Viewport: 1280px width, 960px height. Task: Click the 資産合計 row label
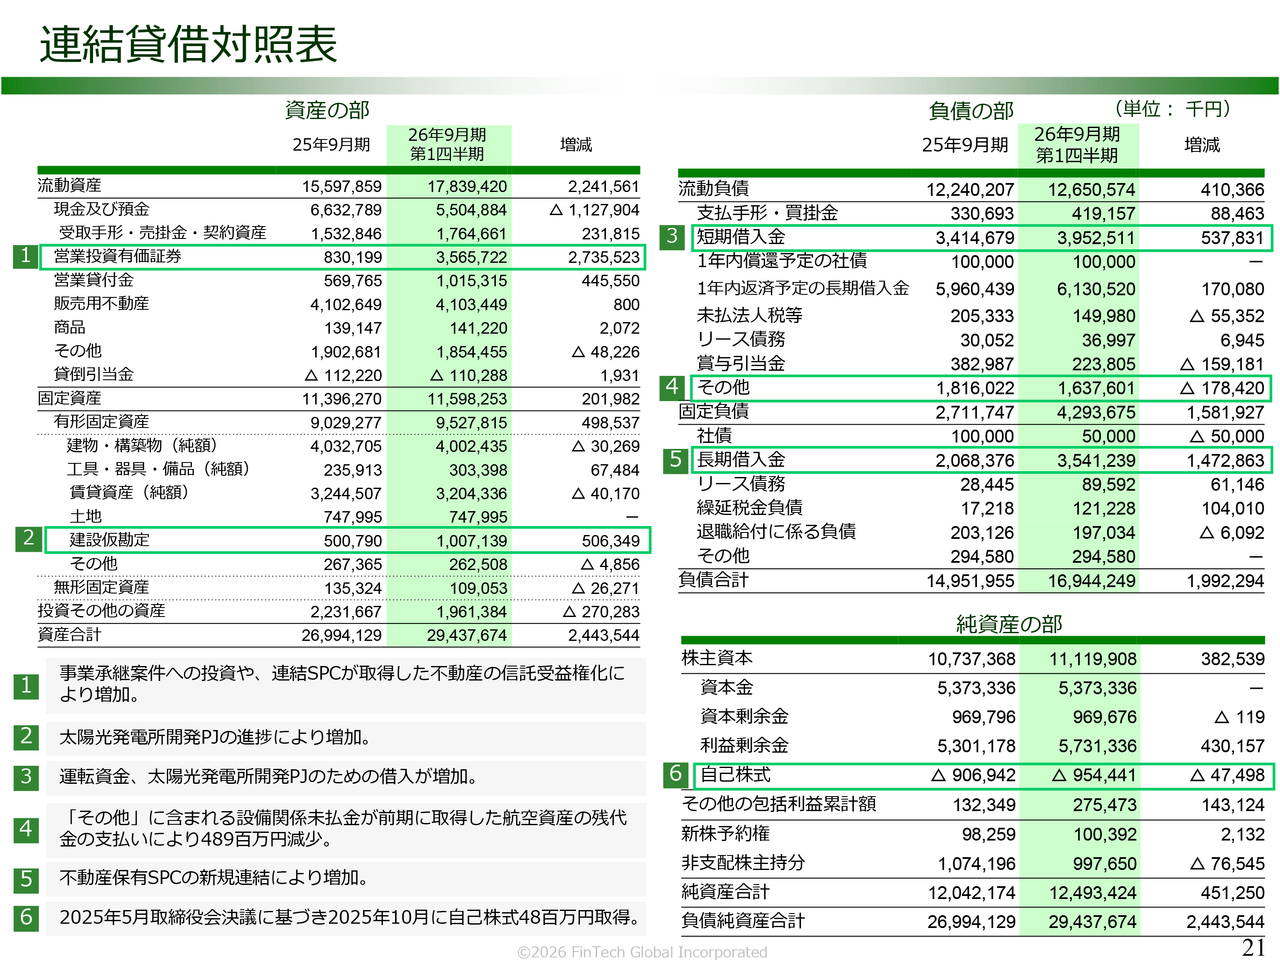[69, 635]
